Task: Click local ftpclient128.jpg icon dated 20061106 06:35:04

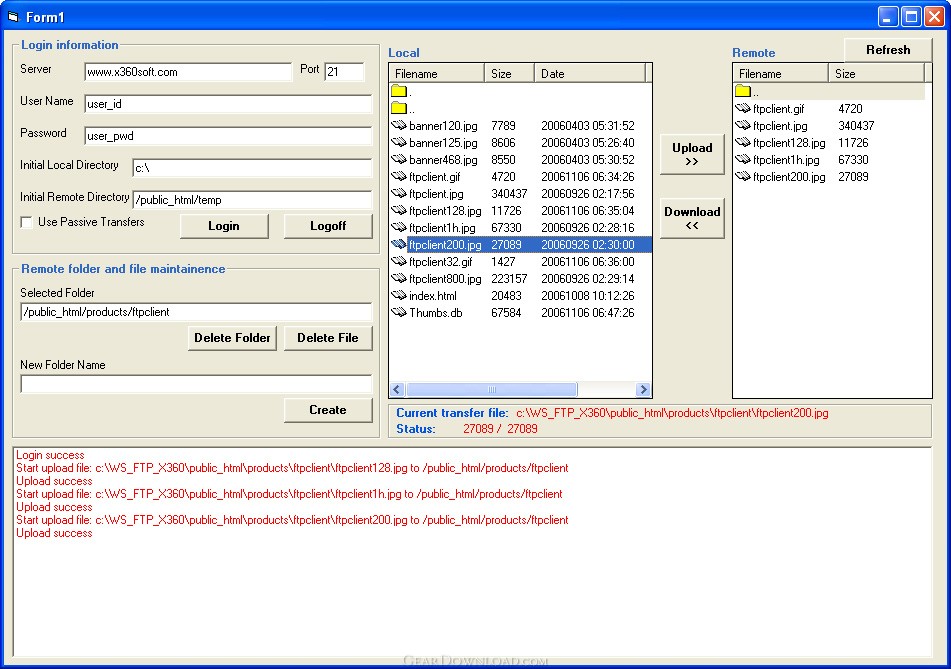Action: (398, 210)
